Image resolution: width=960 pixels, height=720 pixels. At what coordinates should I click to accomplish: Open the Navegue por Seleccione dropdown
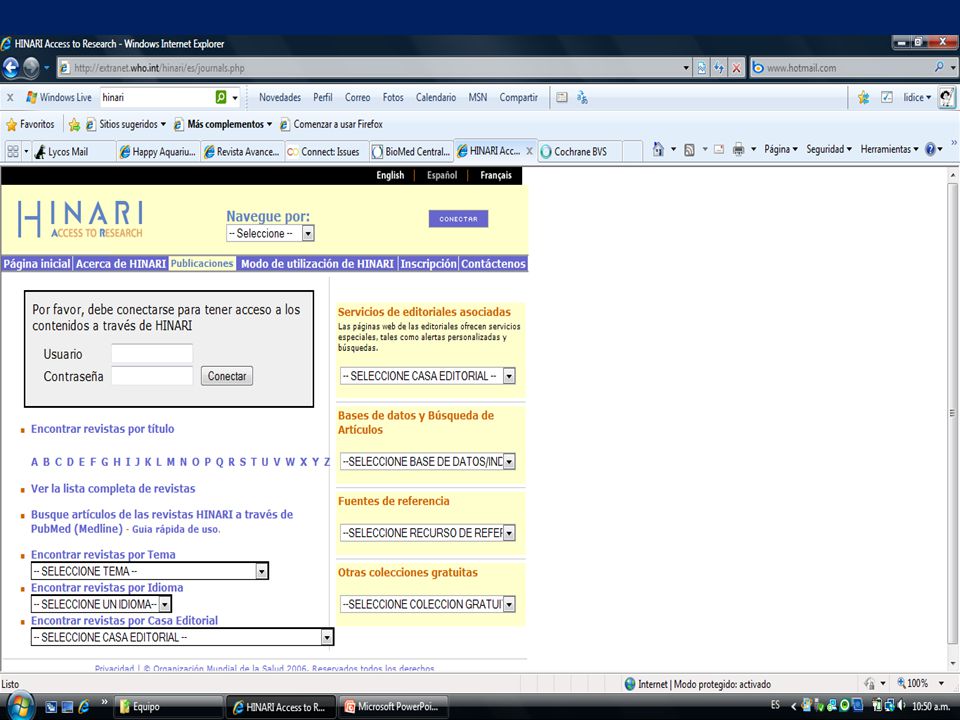(270, 233)
